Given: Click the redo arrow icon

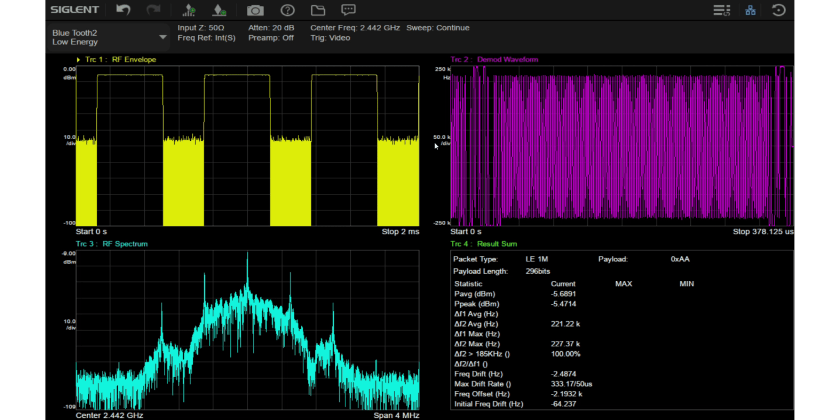Looking at the screenshot, I should pyautogui.click(x=154, y=10).
